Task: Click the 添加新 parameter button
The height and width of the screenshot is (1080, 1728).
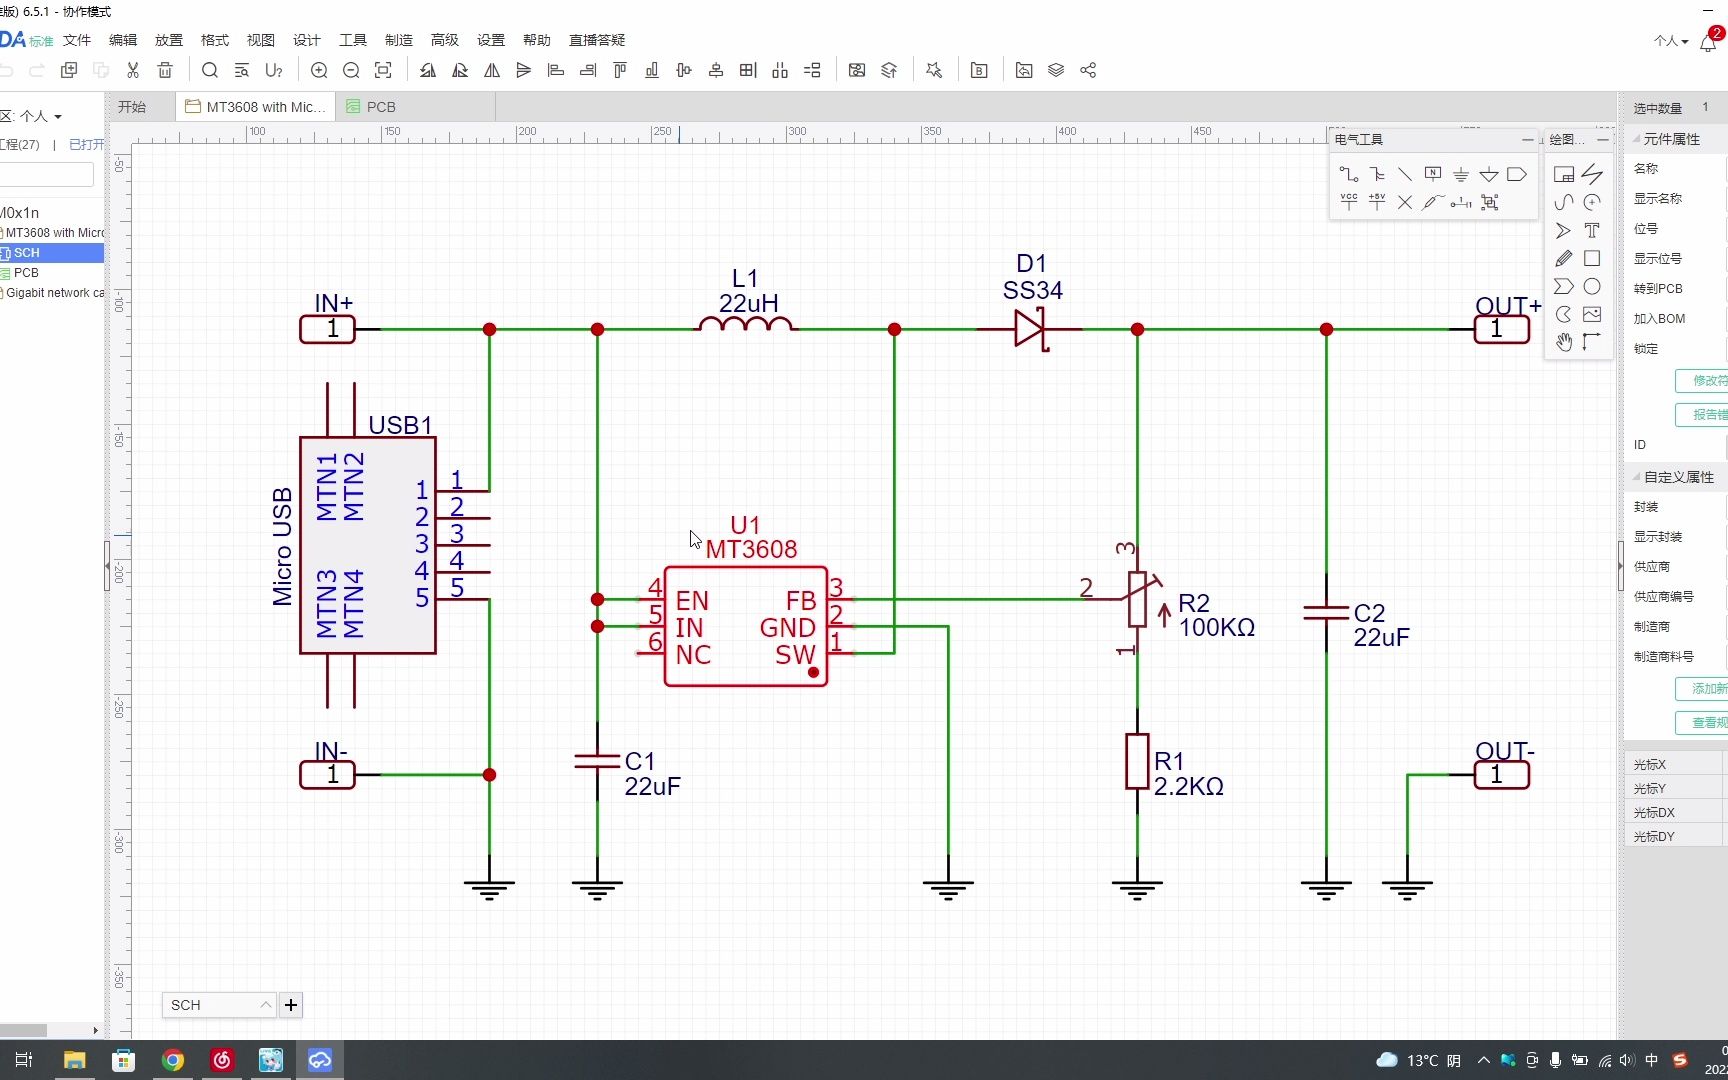Action: coord(1701,689)
